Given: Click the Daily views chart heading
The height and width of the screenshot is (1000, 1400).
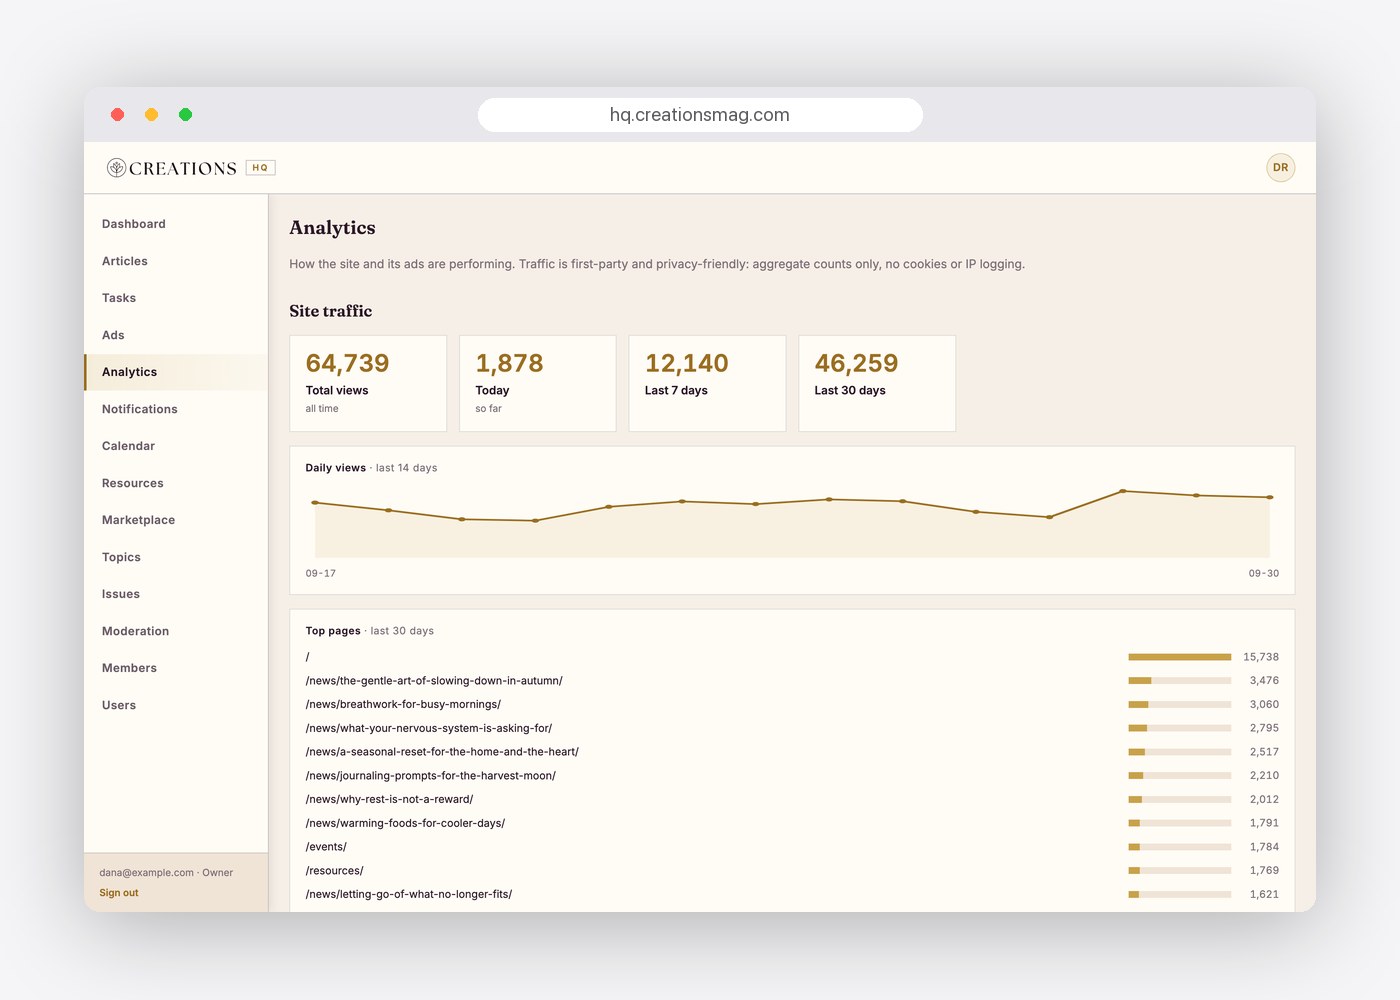Looking at the screenshot, I should coord(371,468).
